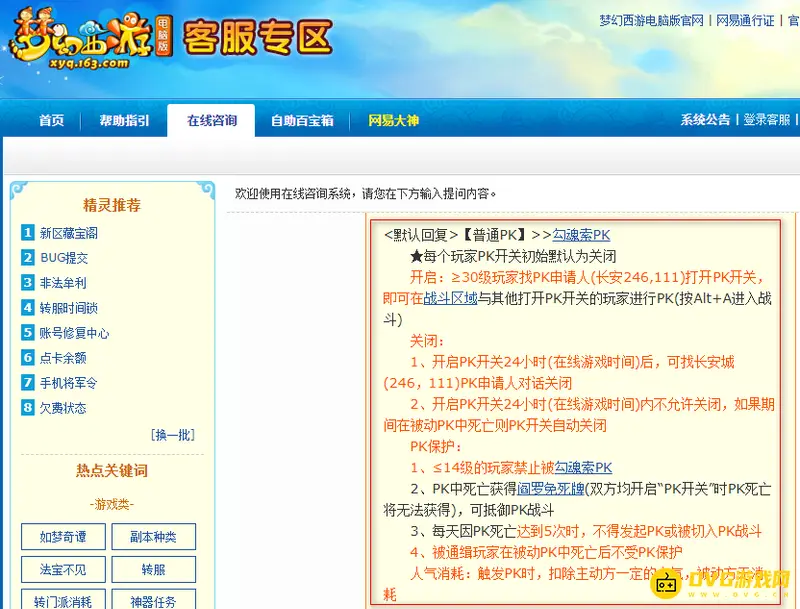Click the 登录客服 link
The image size is (800, 609).
(x=766, y=120)
